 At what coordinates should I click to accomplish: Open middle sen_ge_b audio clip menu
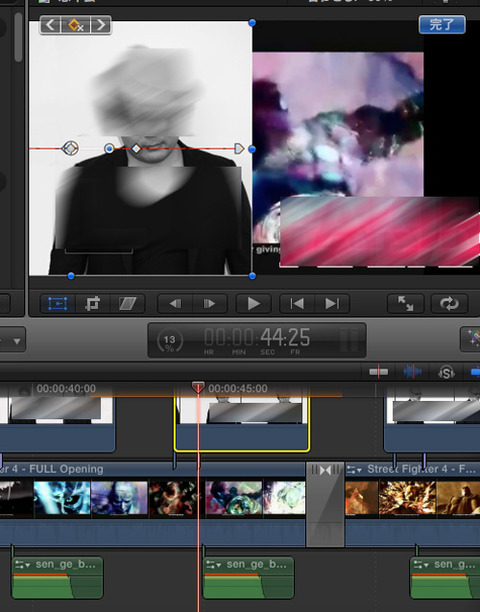pyautogui.click(x=214, y=565)
